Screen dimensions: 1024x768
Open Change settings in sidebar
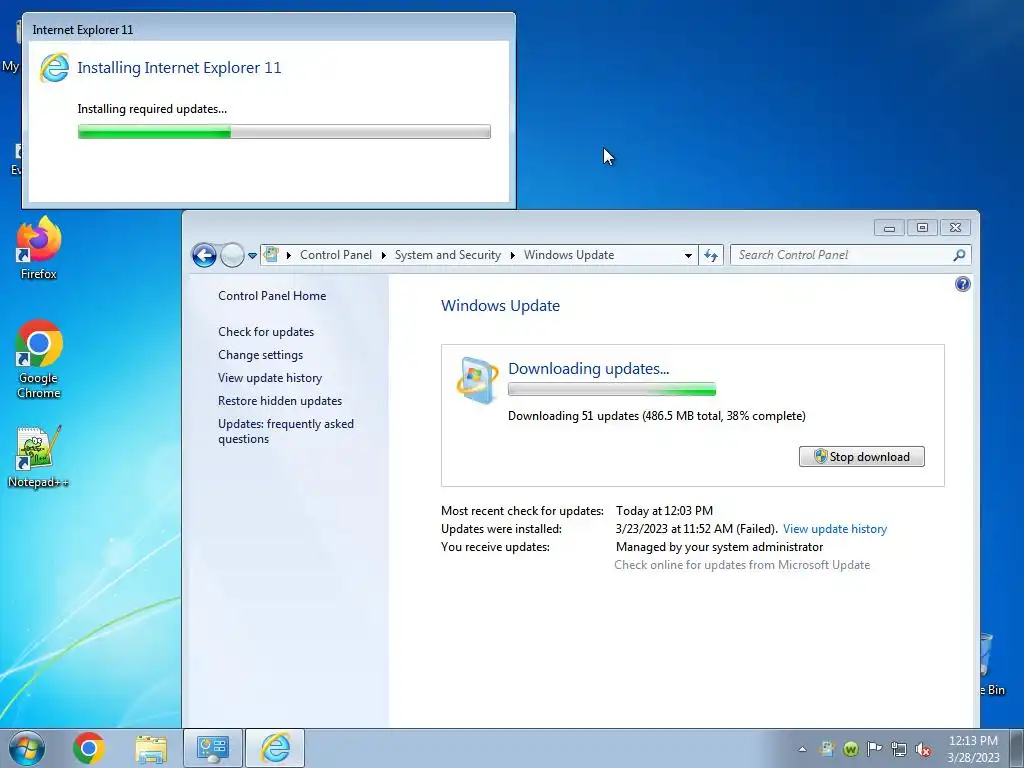coord(261,355)
